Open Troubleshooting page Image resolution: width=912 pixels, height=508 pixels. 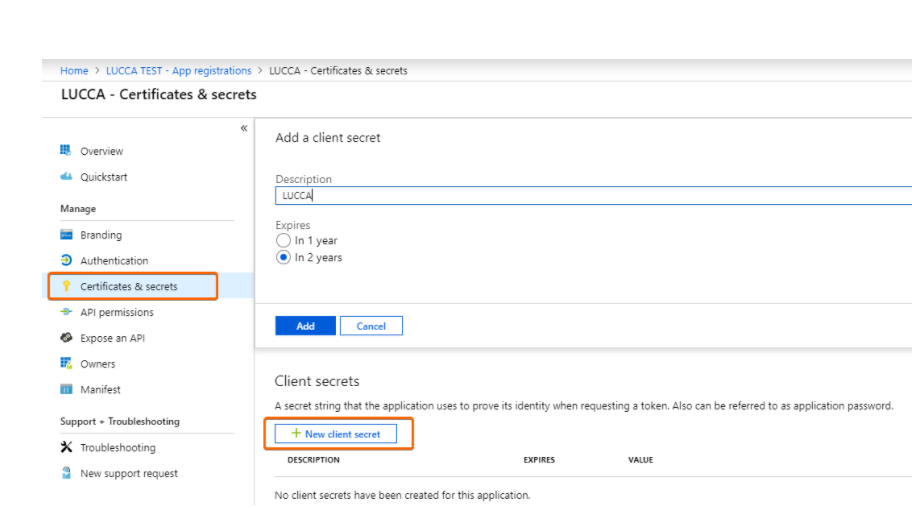pyautogui.click(x=118, y=447)
